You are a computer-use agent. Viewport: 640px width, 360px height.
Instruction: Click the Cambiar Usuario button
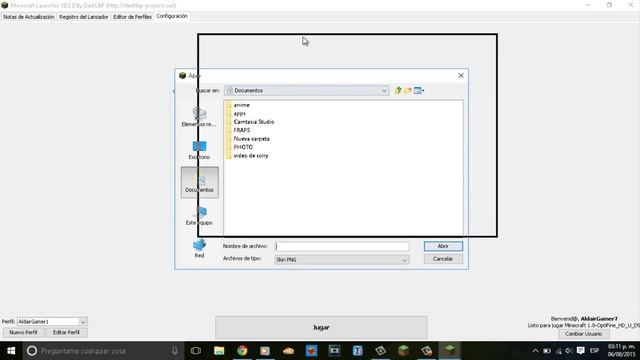(x=583, y=334)
